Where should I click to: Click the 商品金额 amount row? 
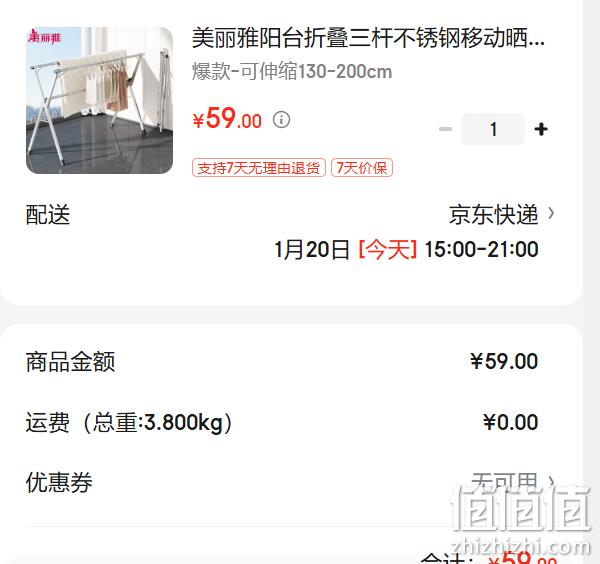282,362
